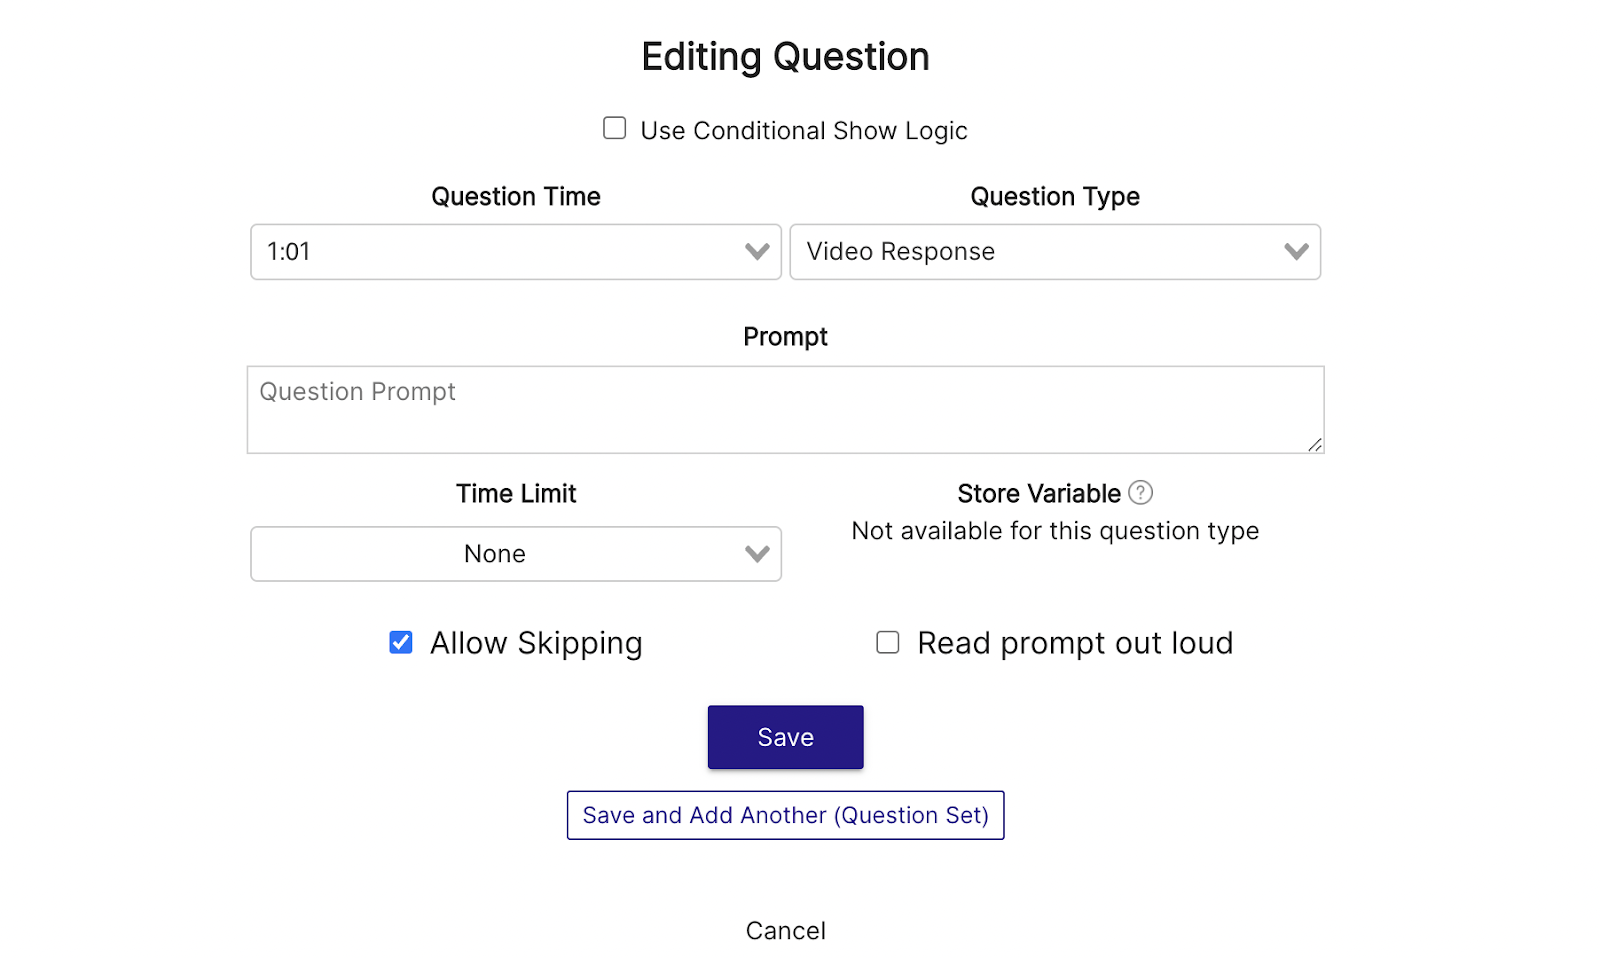Click the "Editing Question" title heading
Viewport: 1600px width, 958px height.
[785, 57]
